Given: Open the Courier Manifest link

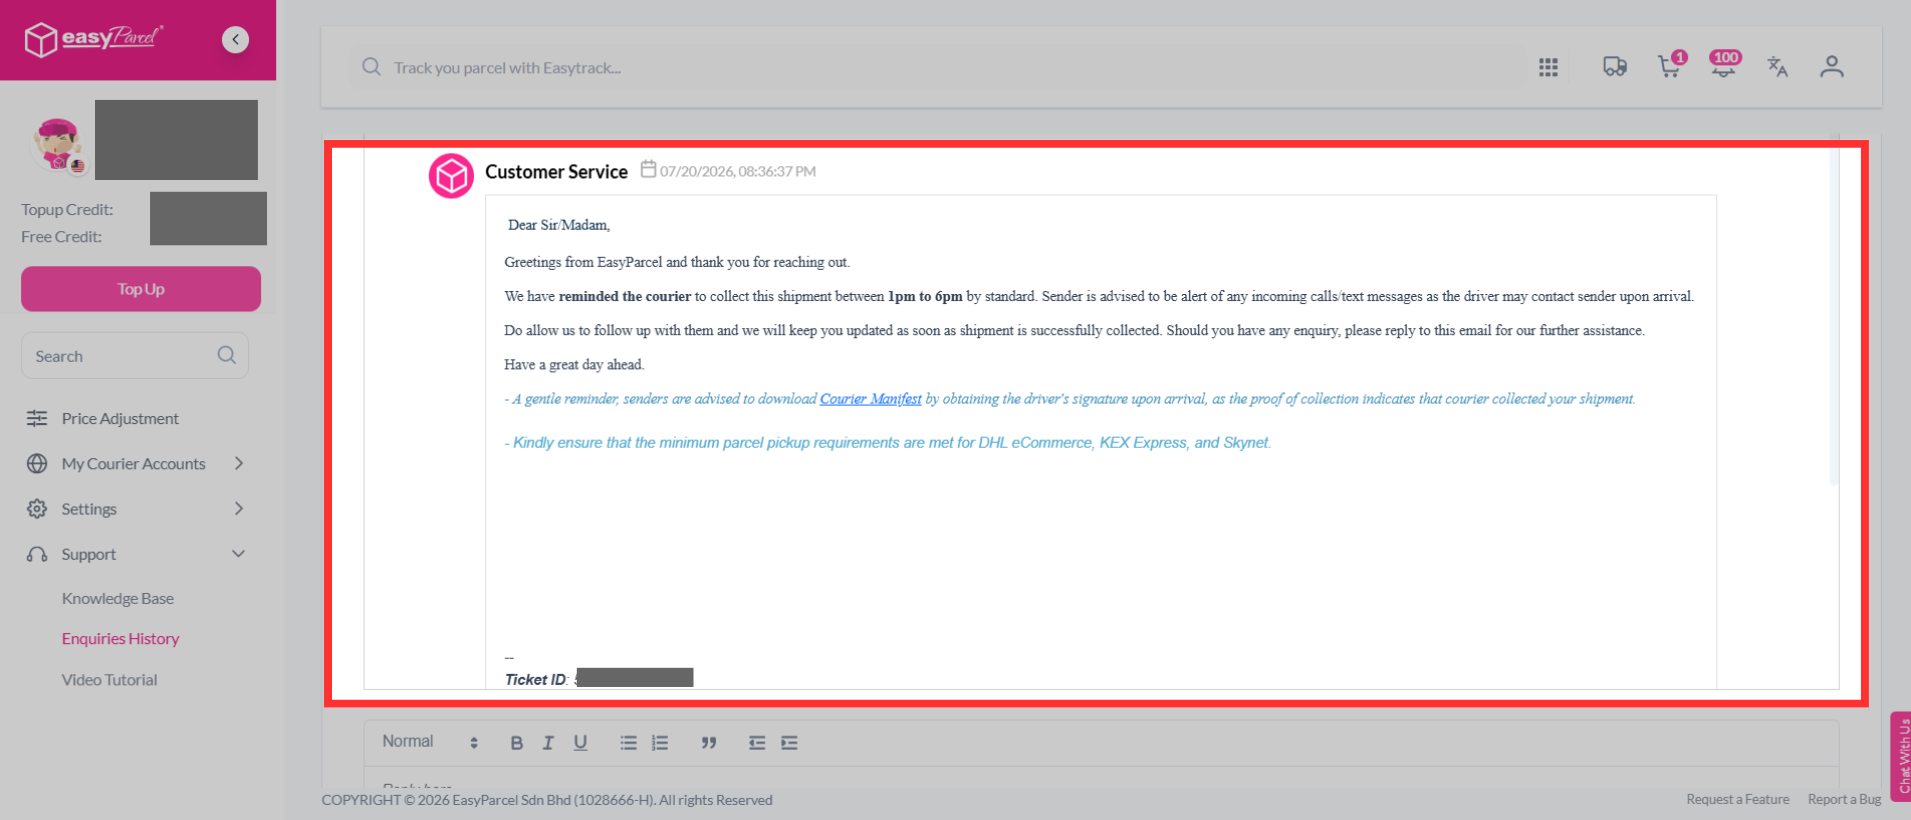Looking at the screenshot, I should tap(871, 399).
